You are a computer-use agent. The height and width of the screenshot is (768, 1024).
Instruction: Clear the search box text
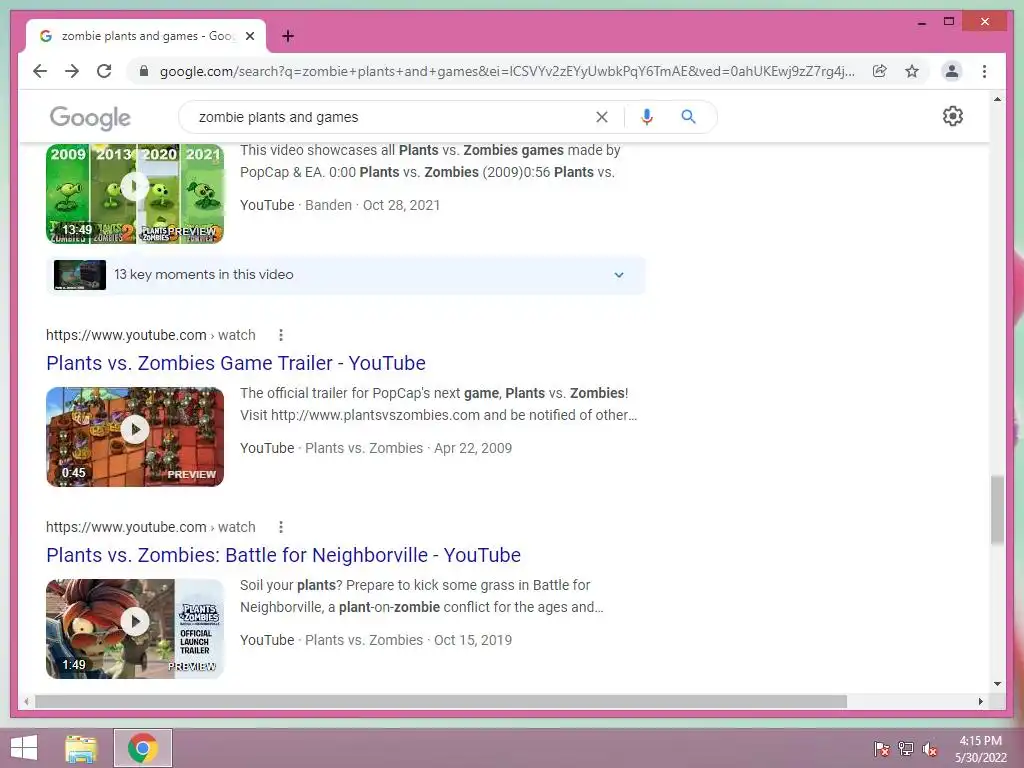pyautogui.click(x=601, y=117)
